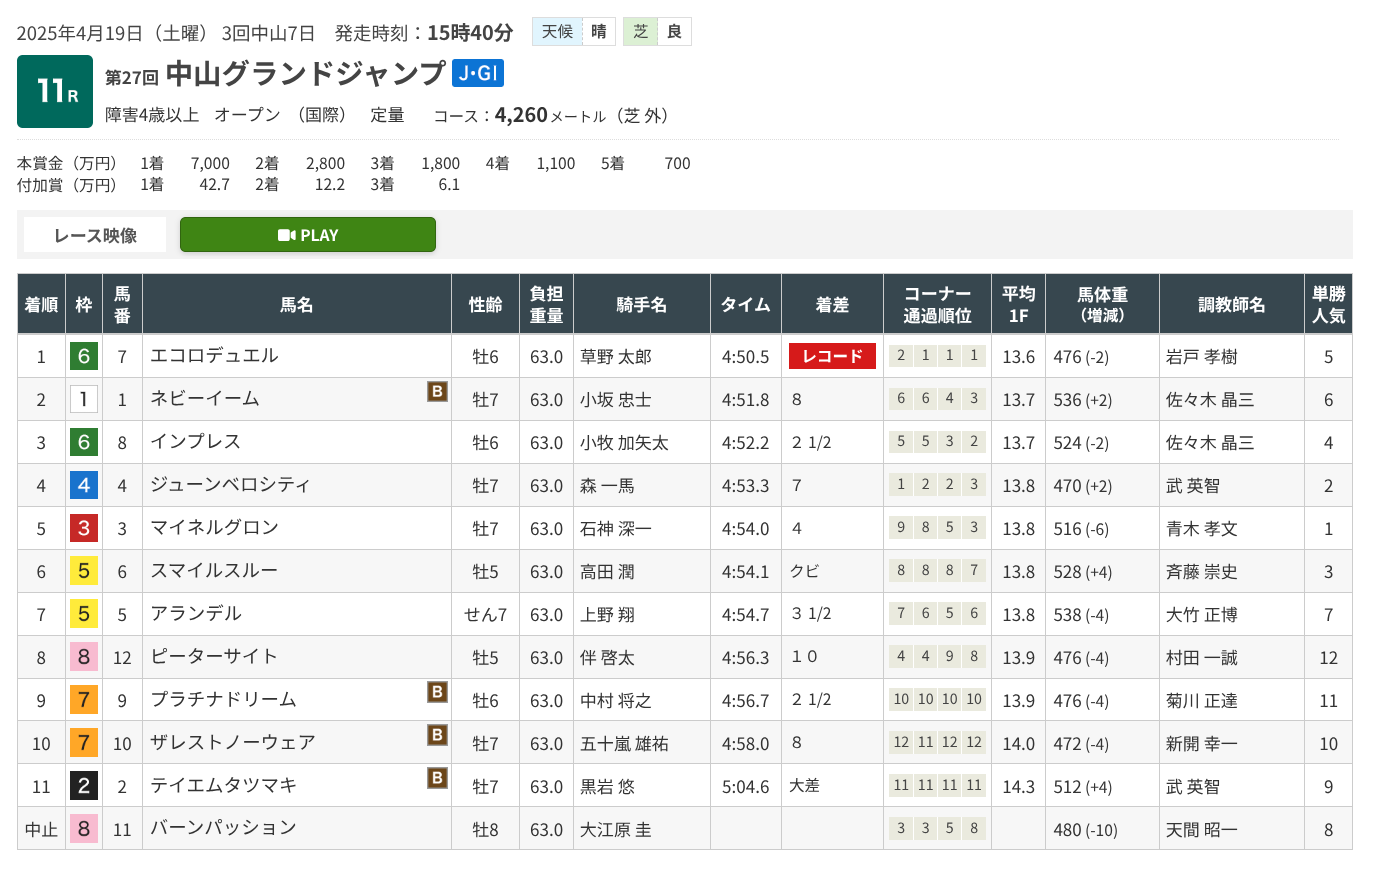Click the red frame 3 badge for マイネルグロン
1399x873 pixels.
[x=84, y=529]
